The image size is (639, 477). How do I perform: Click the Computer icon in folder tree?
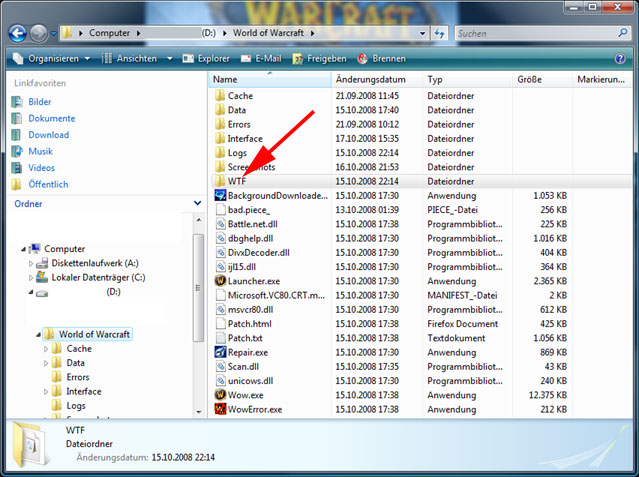(x=35, y=248)
